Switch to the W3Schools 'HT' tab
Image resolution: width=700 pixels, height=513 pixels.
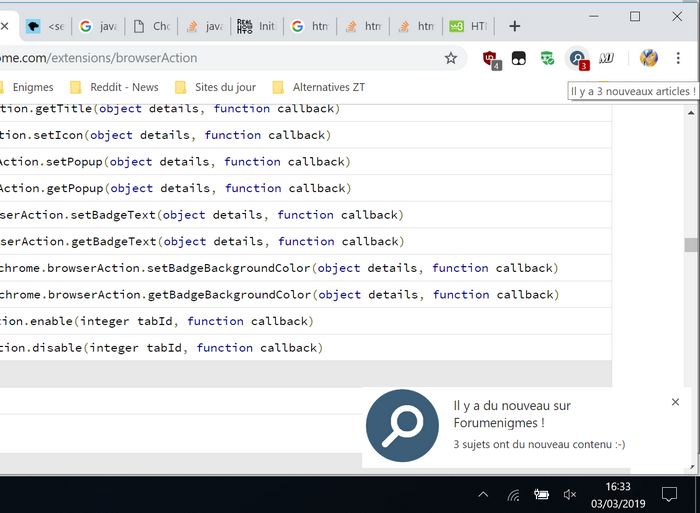[468, 26]
